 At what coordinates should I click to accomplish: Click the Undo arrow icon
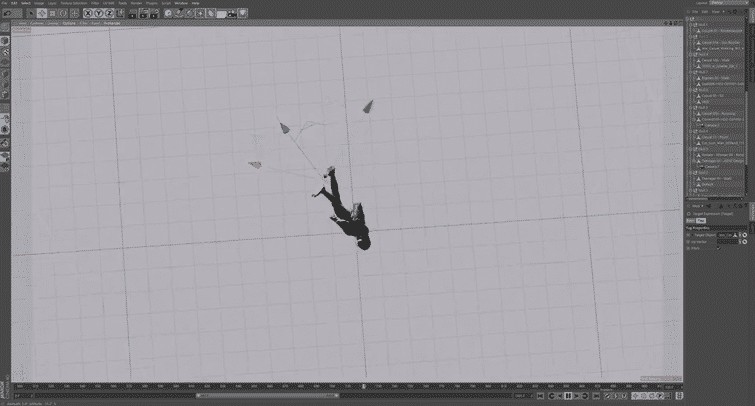[x=7, y=13]
